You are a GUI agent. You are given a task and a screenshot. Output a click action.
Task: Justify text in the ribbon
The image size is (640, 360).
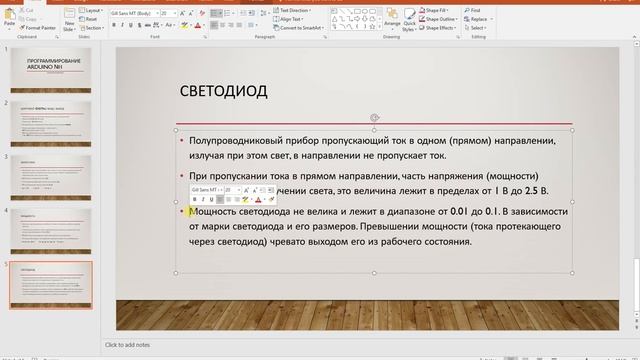tap(240, 25)
